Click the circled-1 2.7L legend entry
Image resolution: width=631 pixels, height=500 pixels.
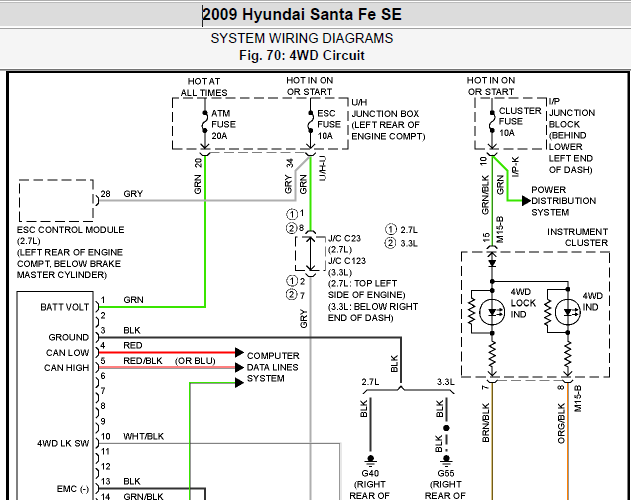pos(402,230)
